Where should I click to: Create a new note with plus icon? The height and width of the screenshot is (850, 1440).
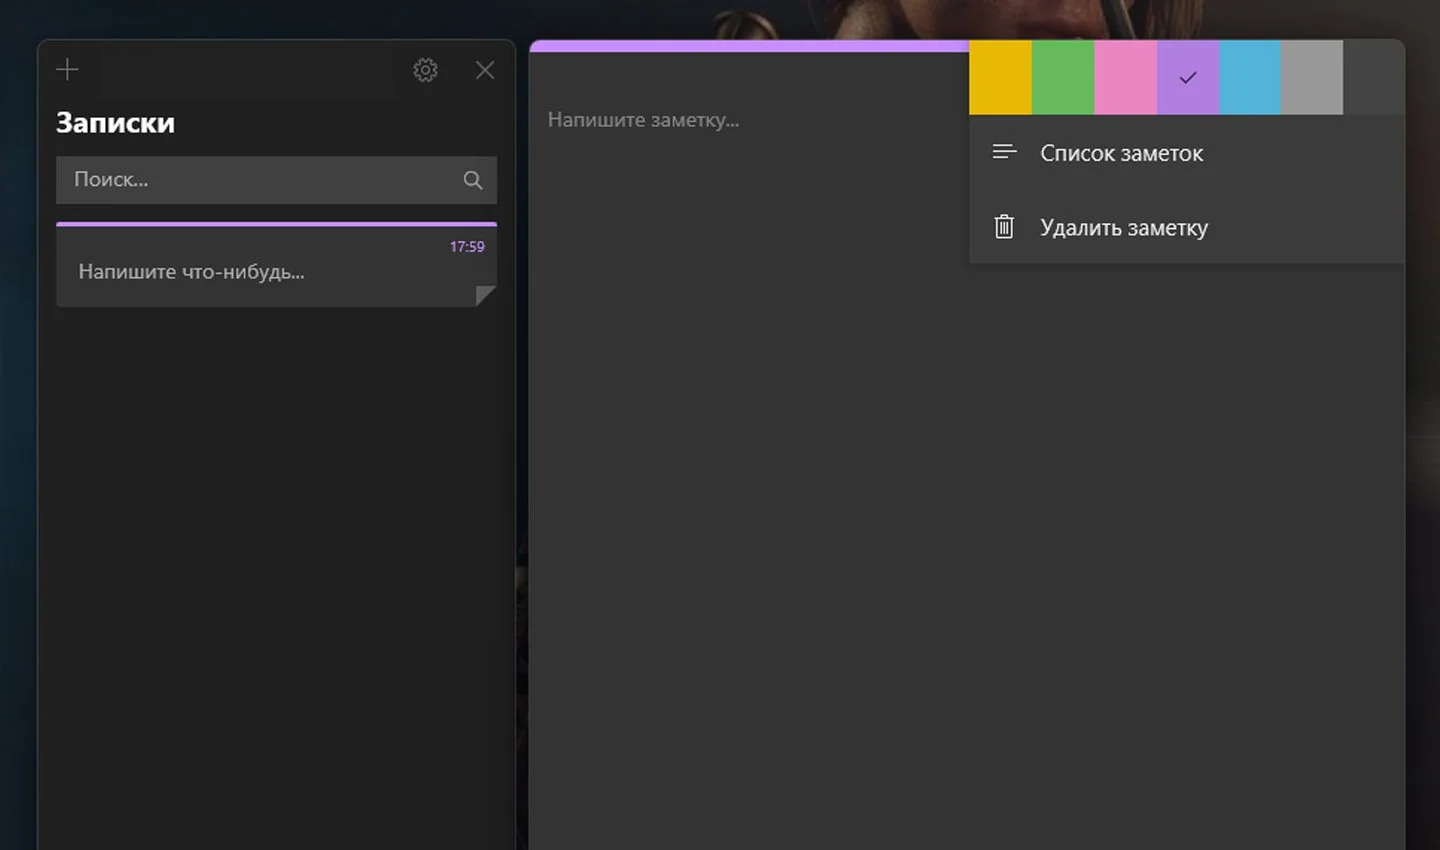pyautogui.click(x=67, y=69)
